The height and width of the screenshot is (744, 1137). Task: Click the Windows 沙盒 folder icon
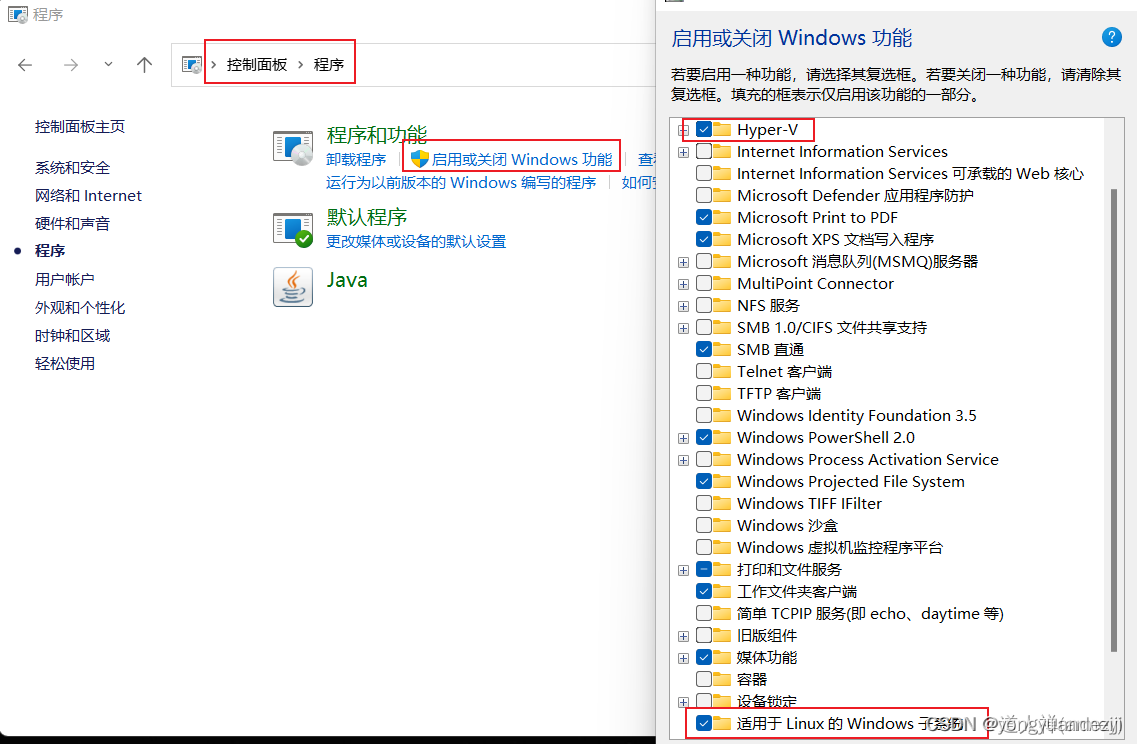pyautogui.click(x=722, y=525)
